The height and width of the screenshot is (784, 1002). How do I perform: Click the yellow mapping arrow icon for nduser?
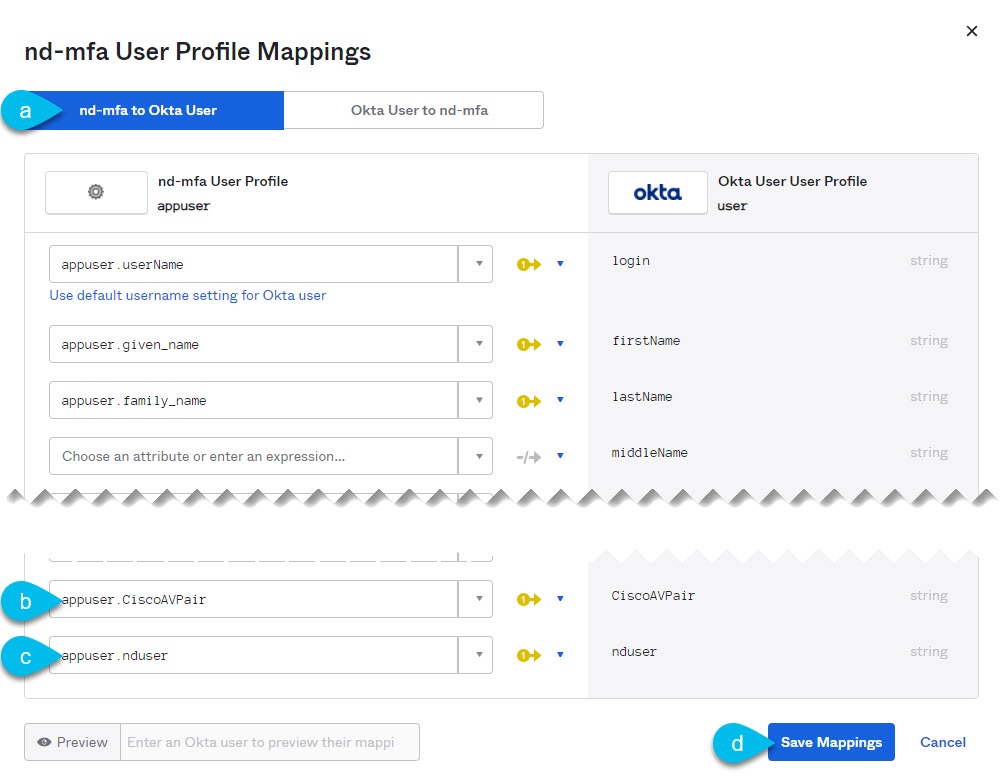tap(528, 655)
